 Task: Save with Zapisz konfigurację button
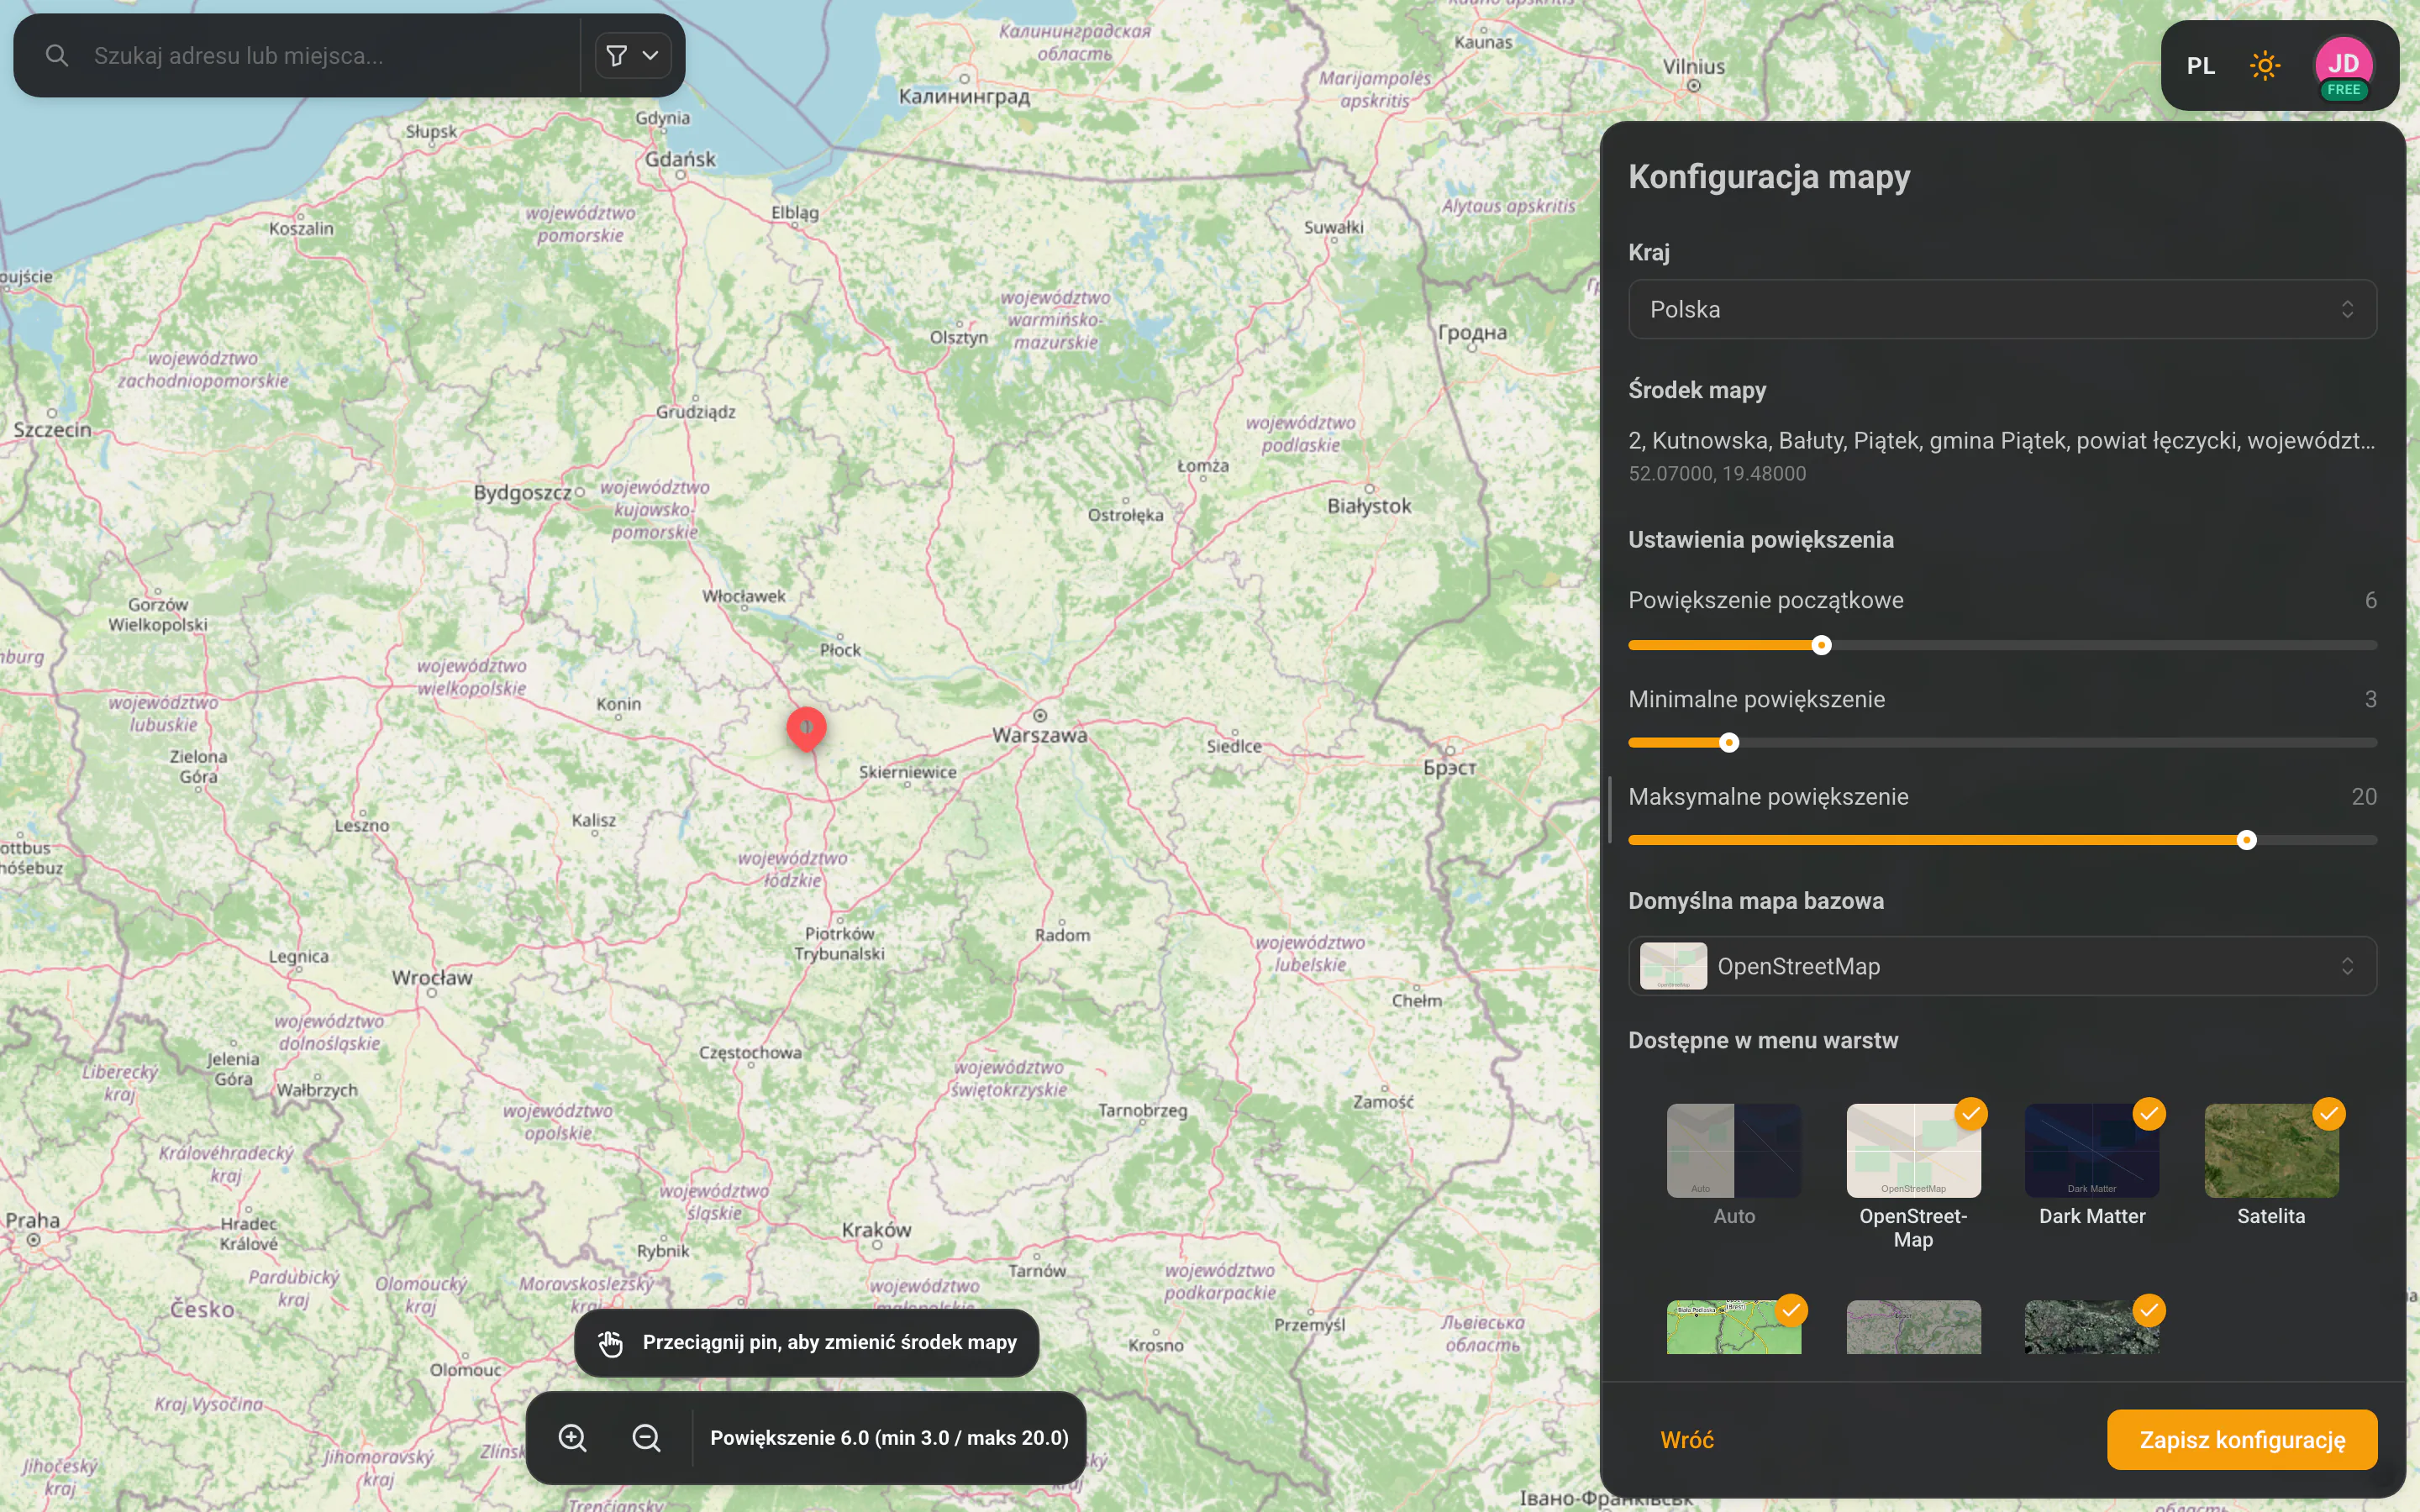(2242, 1440)
